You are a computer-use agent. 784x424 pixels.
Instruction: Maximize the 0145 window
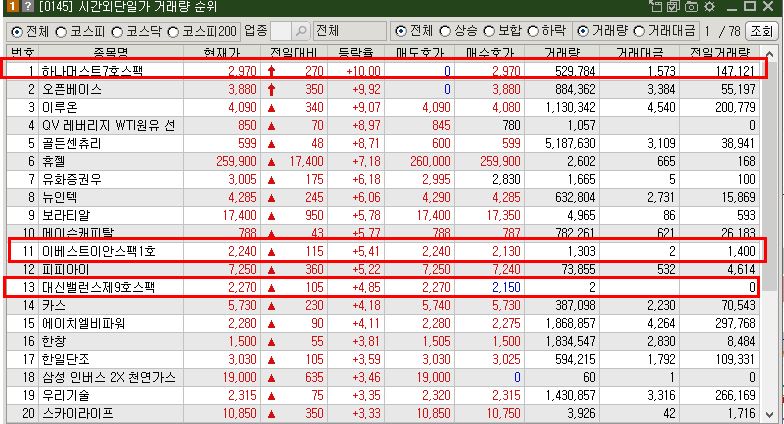click(x=750, y=6)
